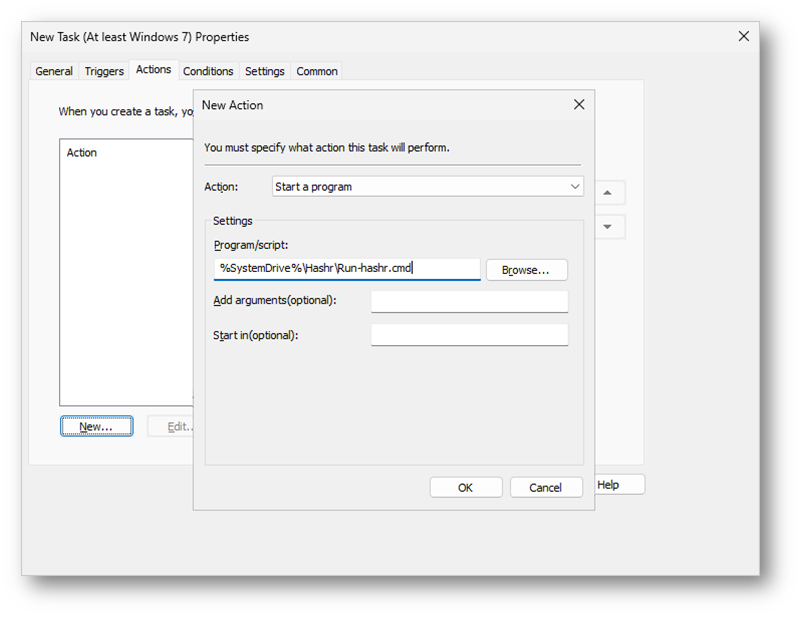Click the move action up arrow button
Image resolution: width=802 pixels, height=618 pixels.
coord(609,193)
